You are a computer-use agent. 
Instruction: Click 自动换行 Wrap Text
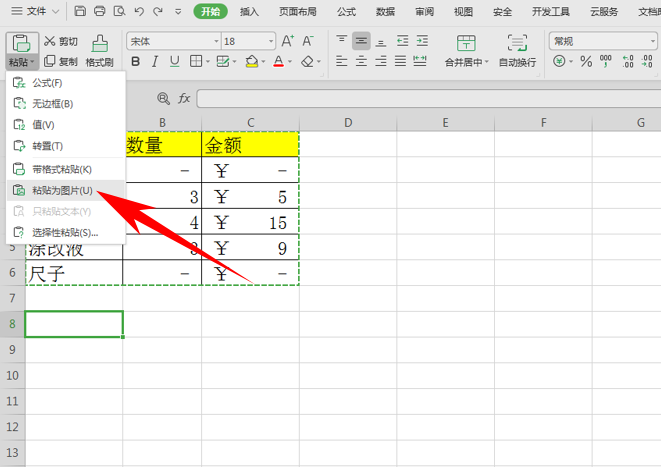[517, 51]
